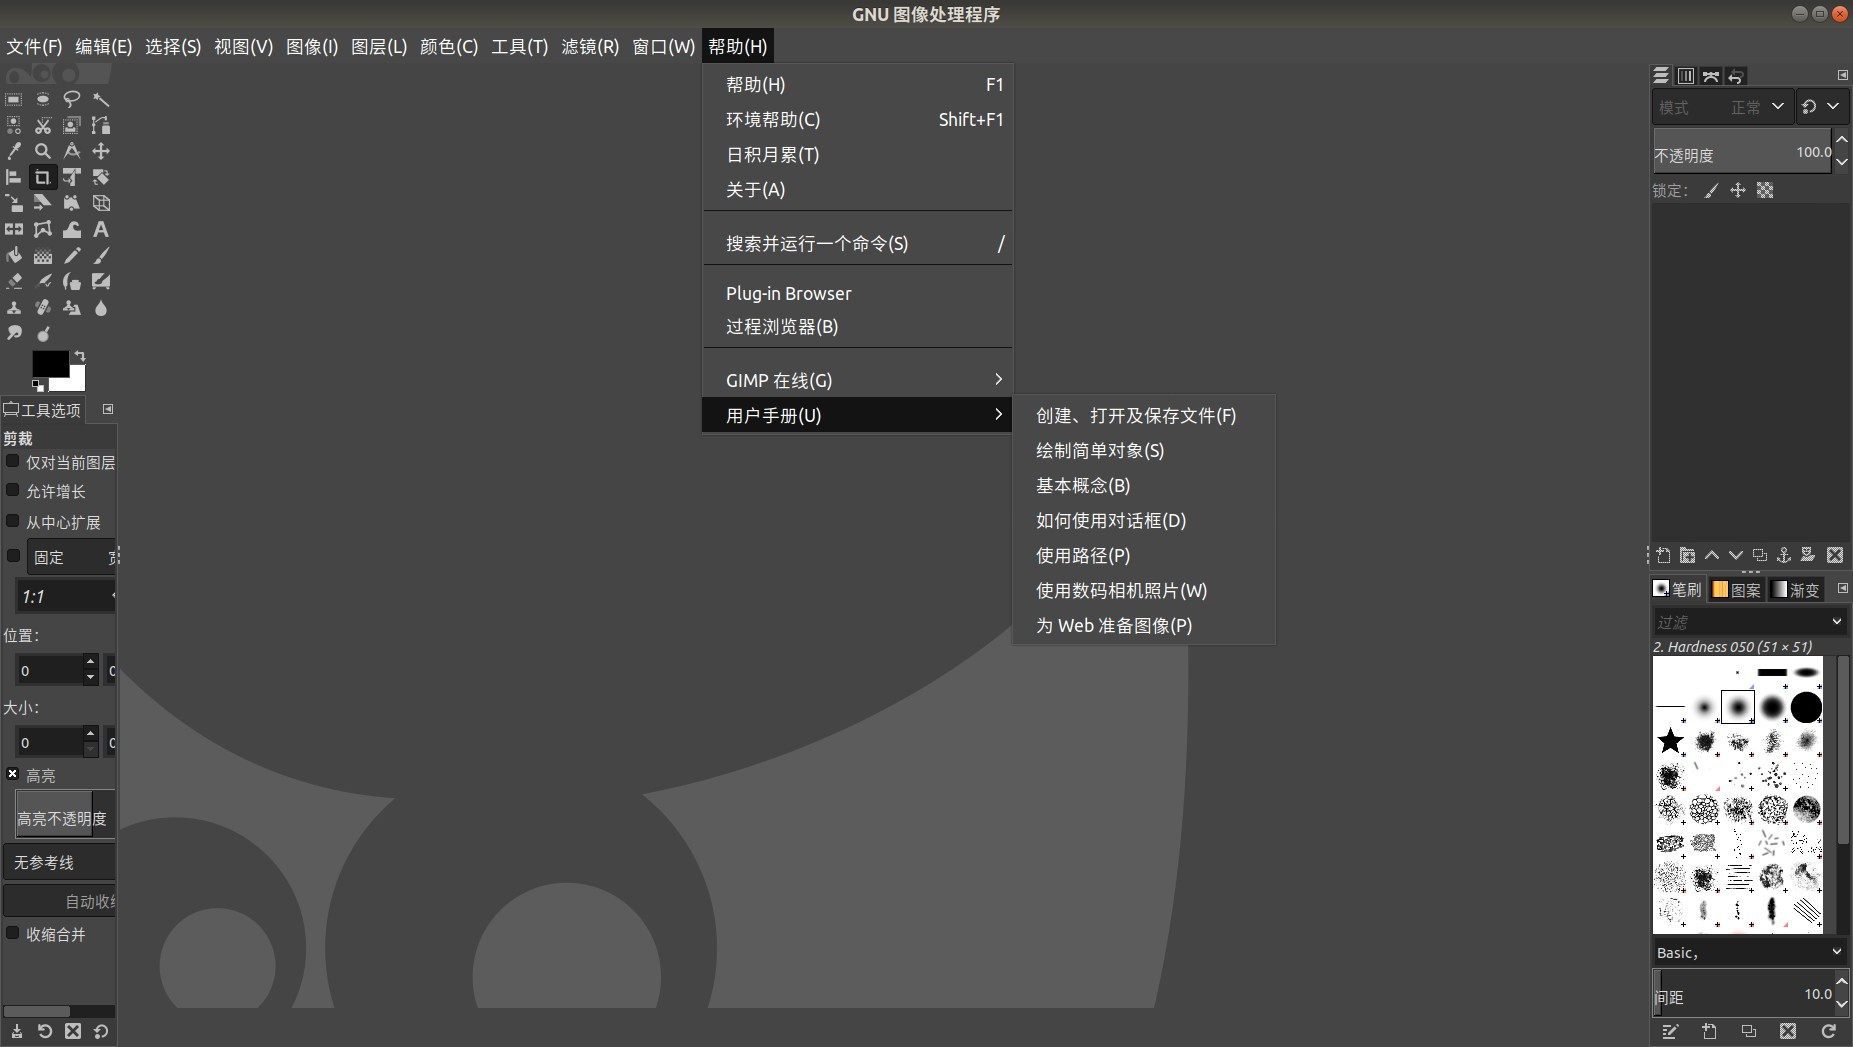Expand the GIMP 在线(G) submenu
Image resolution: width=1853 pixels, height=1047 pixels.
tap(858, 380)
